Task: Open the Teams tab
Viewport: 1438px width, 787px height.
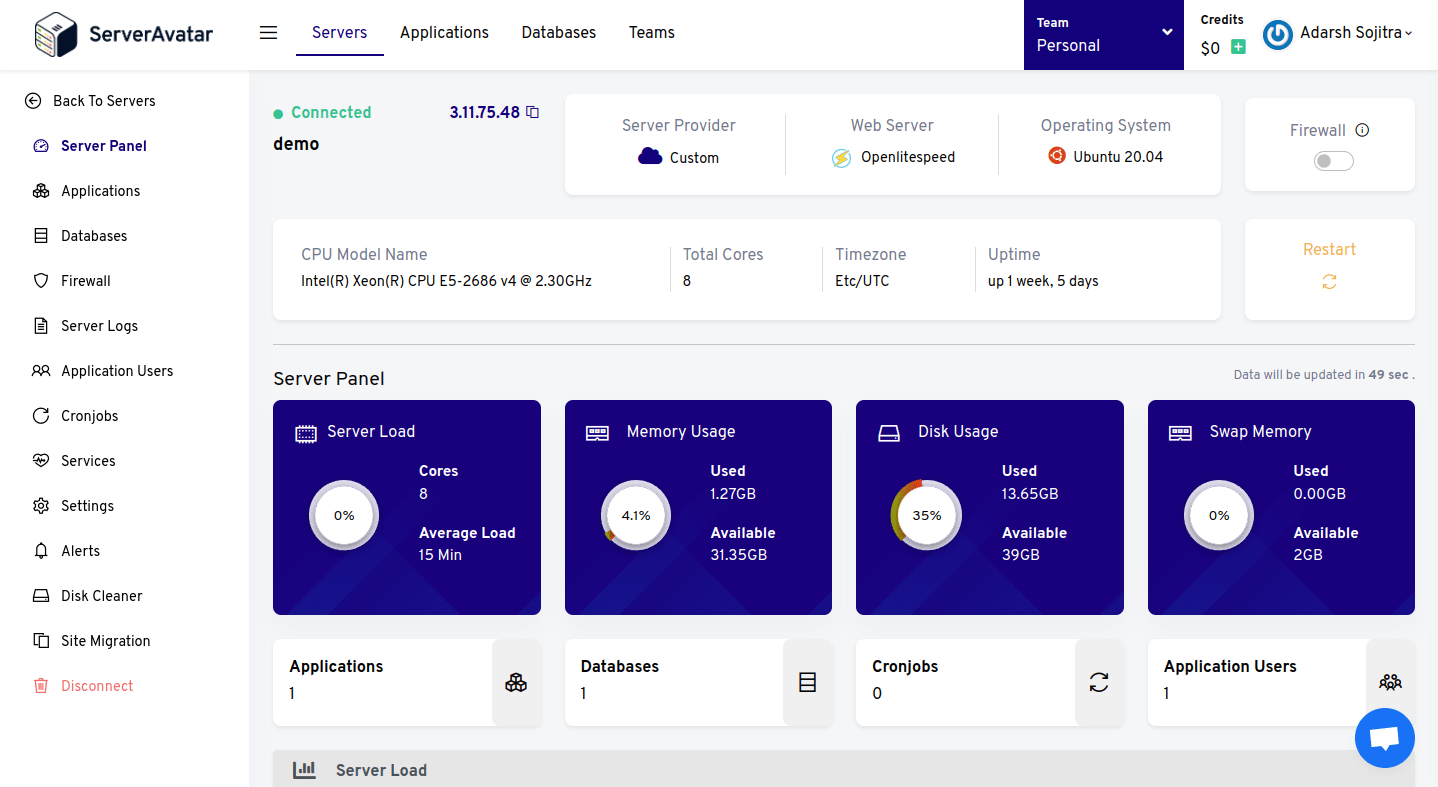Action: point(651,32)
